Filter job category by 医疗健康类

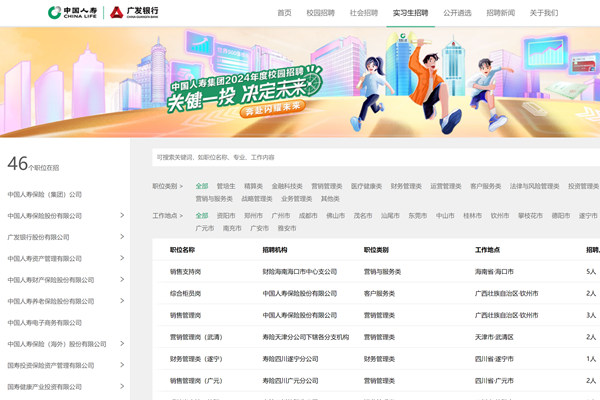pyautogui.click(x=367, y=186)
